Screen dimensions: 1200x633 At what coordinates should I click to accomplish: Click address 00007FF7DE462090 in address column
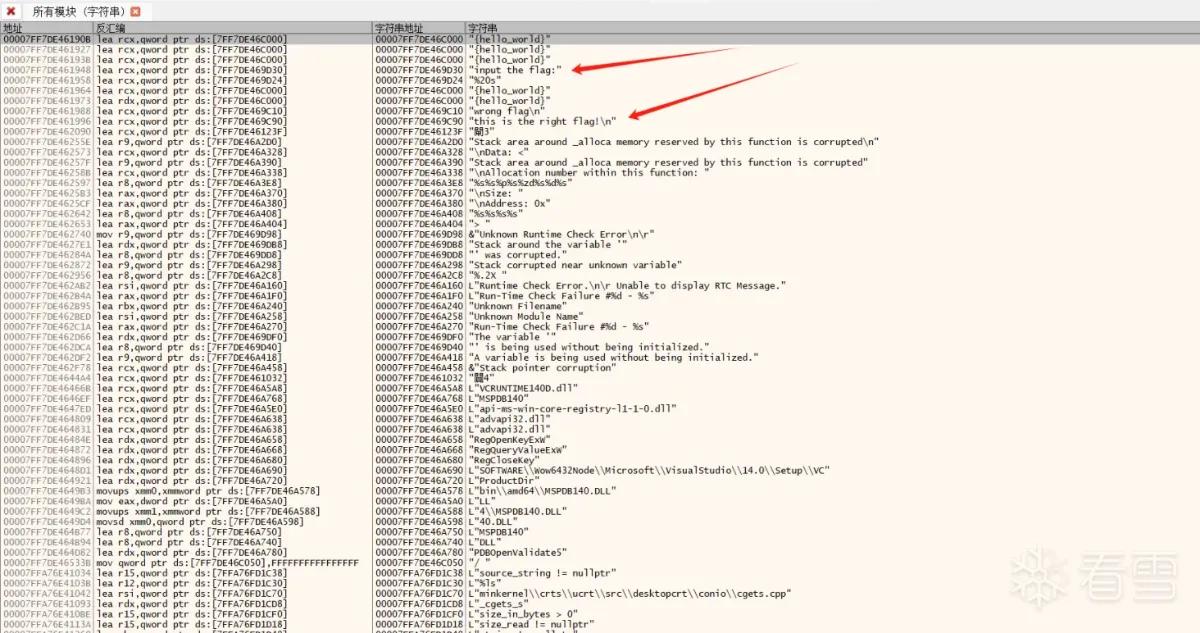pos(47,131)
